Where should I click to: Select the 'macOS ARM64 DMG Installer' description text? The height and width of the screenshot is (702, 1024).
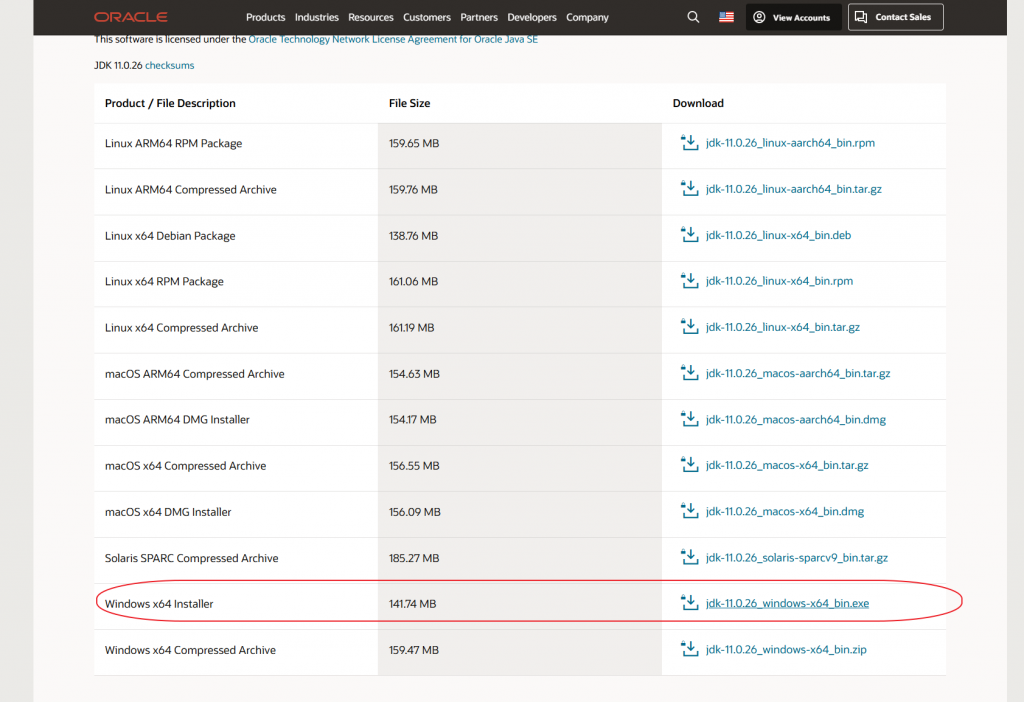177,420
